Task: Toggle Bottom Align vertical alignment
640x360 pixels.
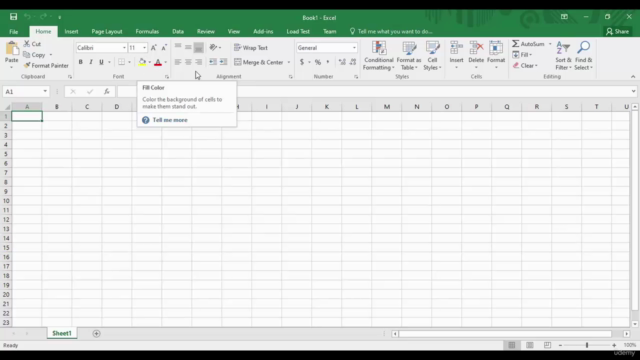Action: pos(198,48)
